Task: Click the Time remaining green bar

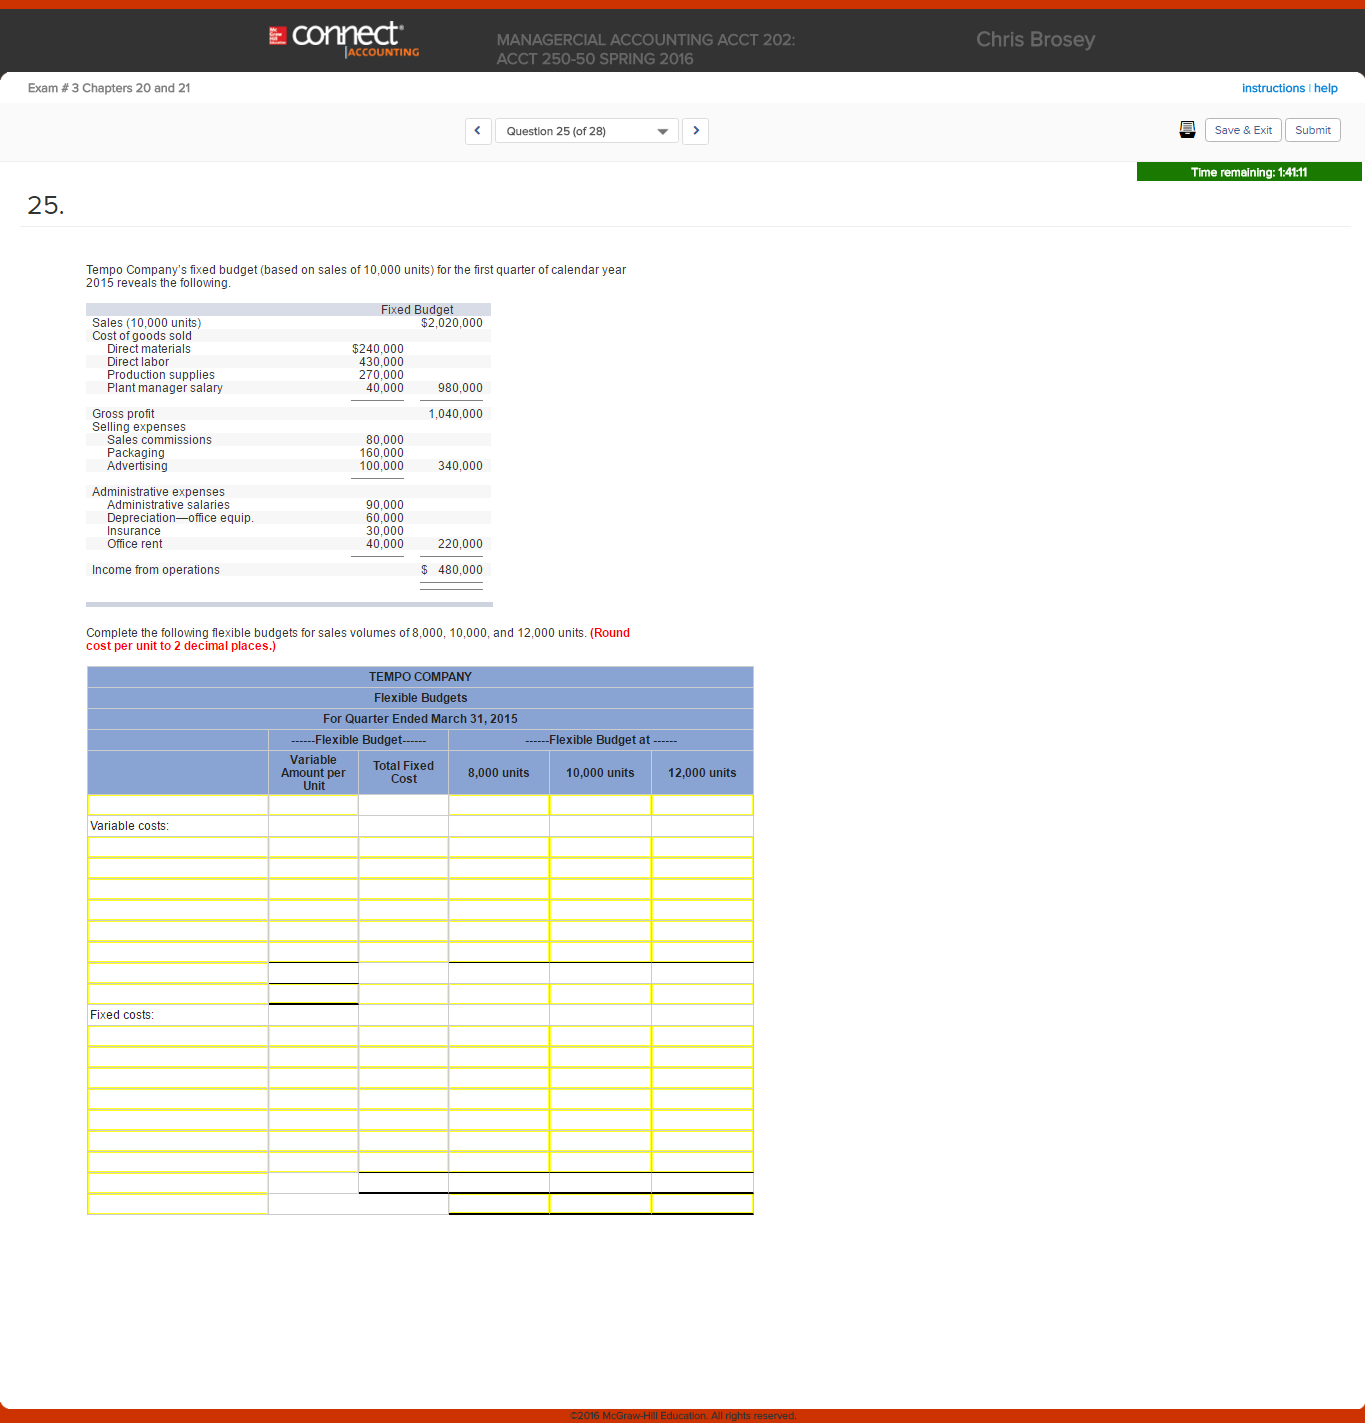Action: (1248, 172)
